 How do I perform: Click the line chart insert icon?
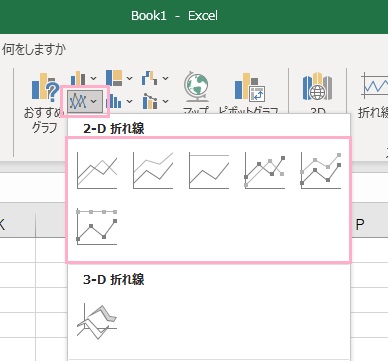(x=78, y=101)
